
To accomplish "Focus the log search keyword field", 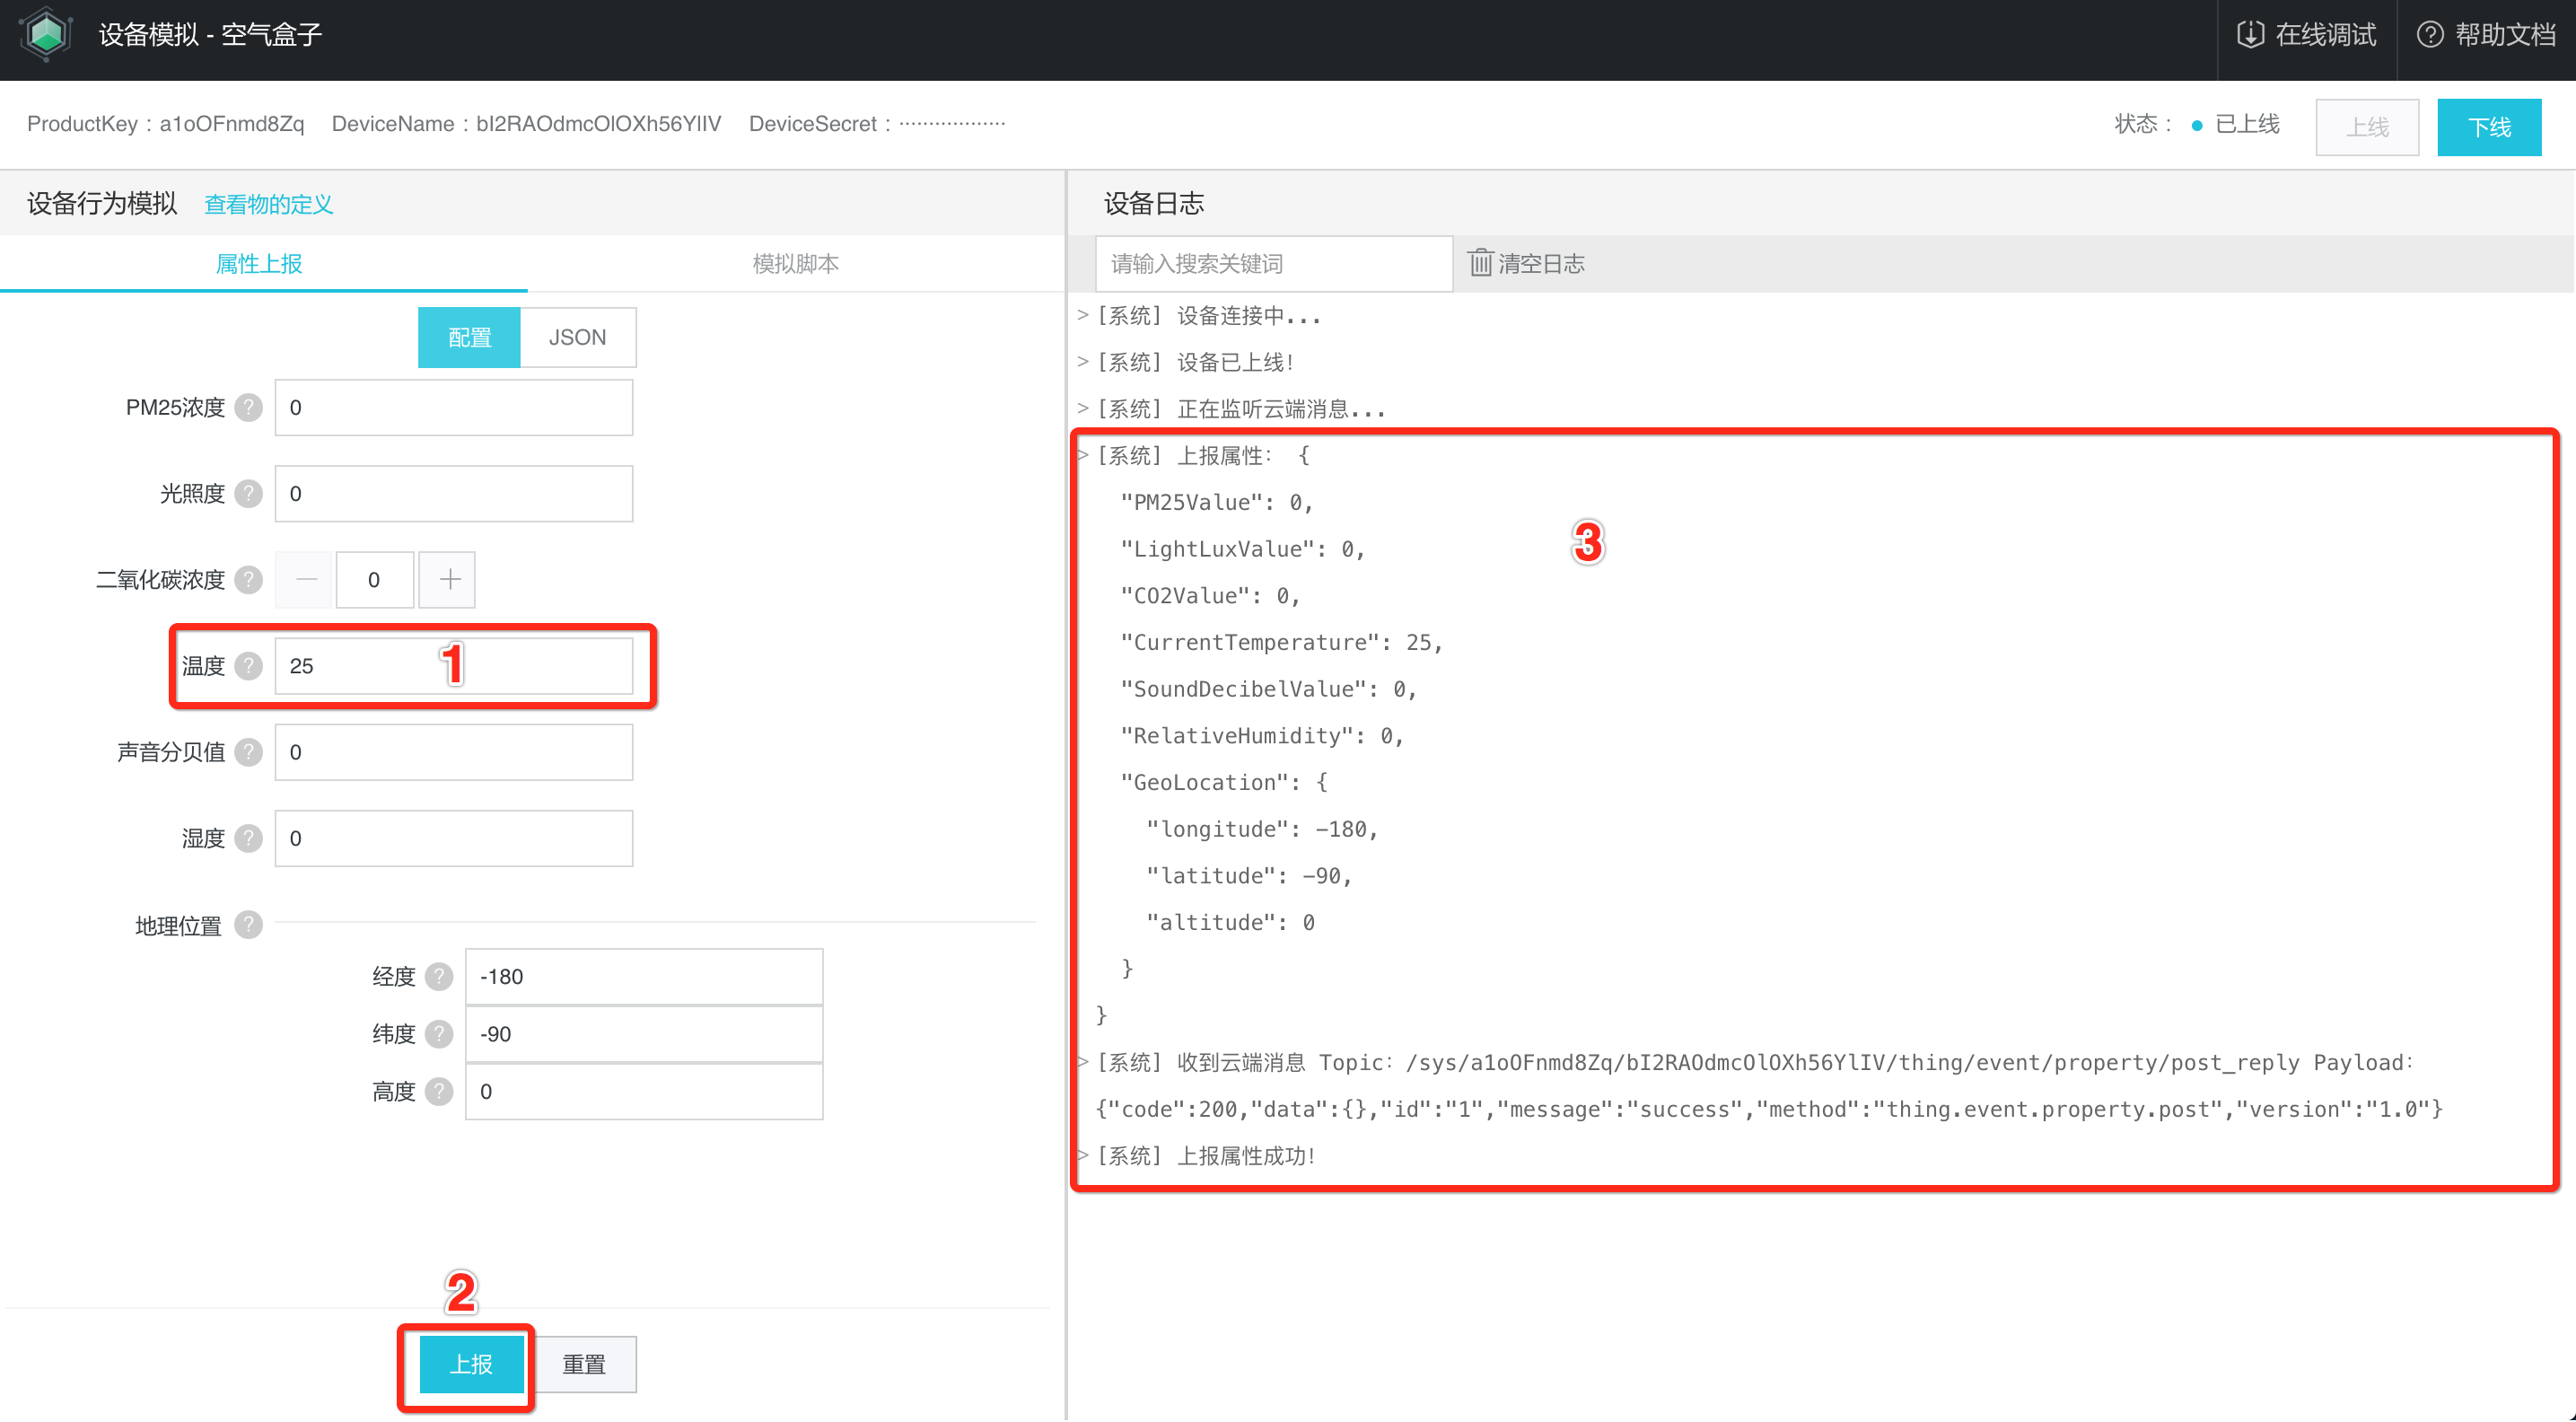I will pos(1274,263).
